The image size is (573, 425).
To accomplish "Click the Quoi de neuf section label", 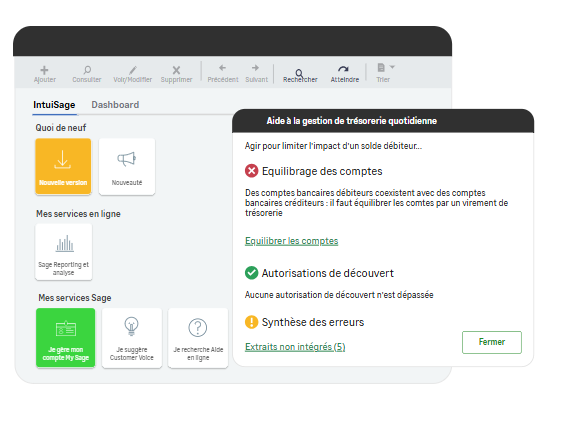I will 61,128.
